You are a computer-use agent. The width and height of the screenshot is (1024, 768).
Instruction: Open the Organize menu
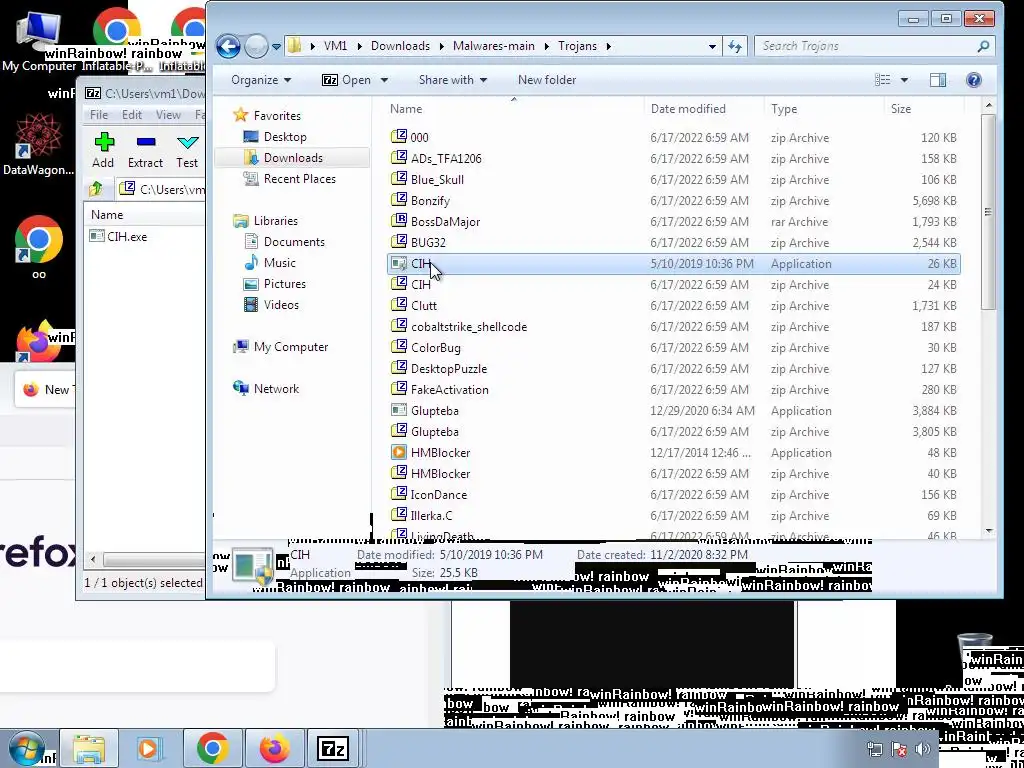coord(261,80)
